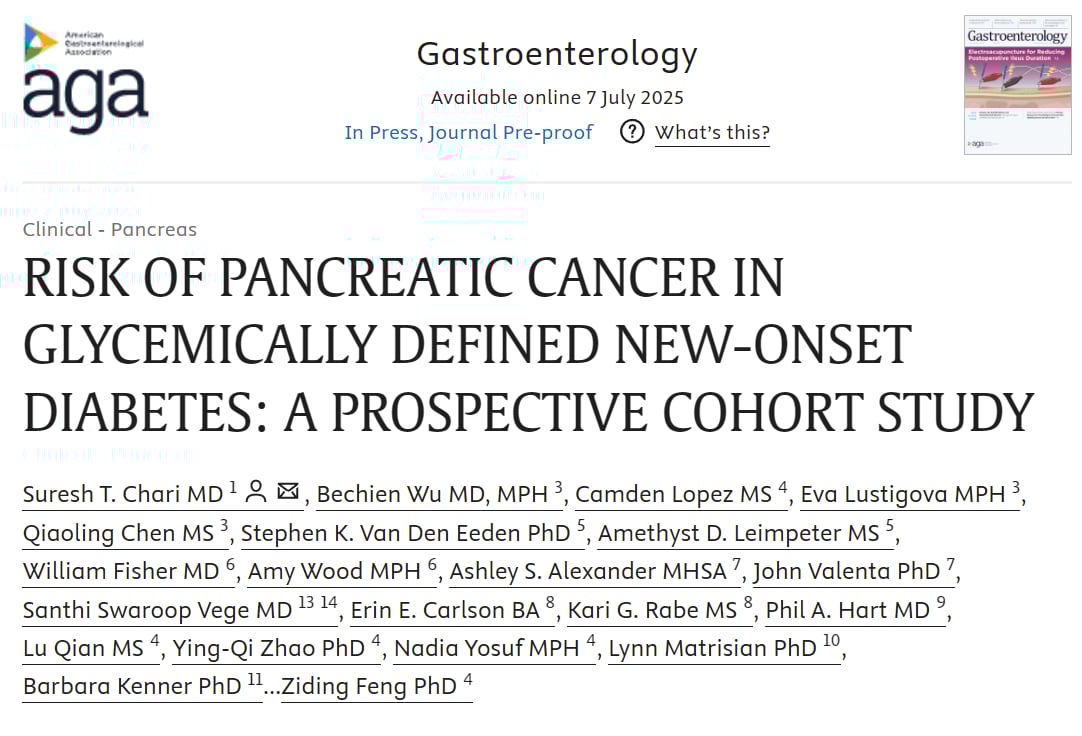Click the AGA logo
1082x736 pixels.
(86, 78)
